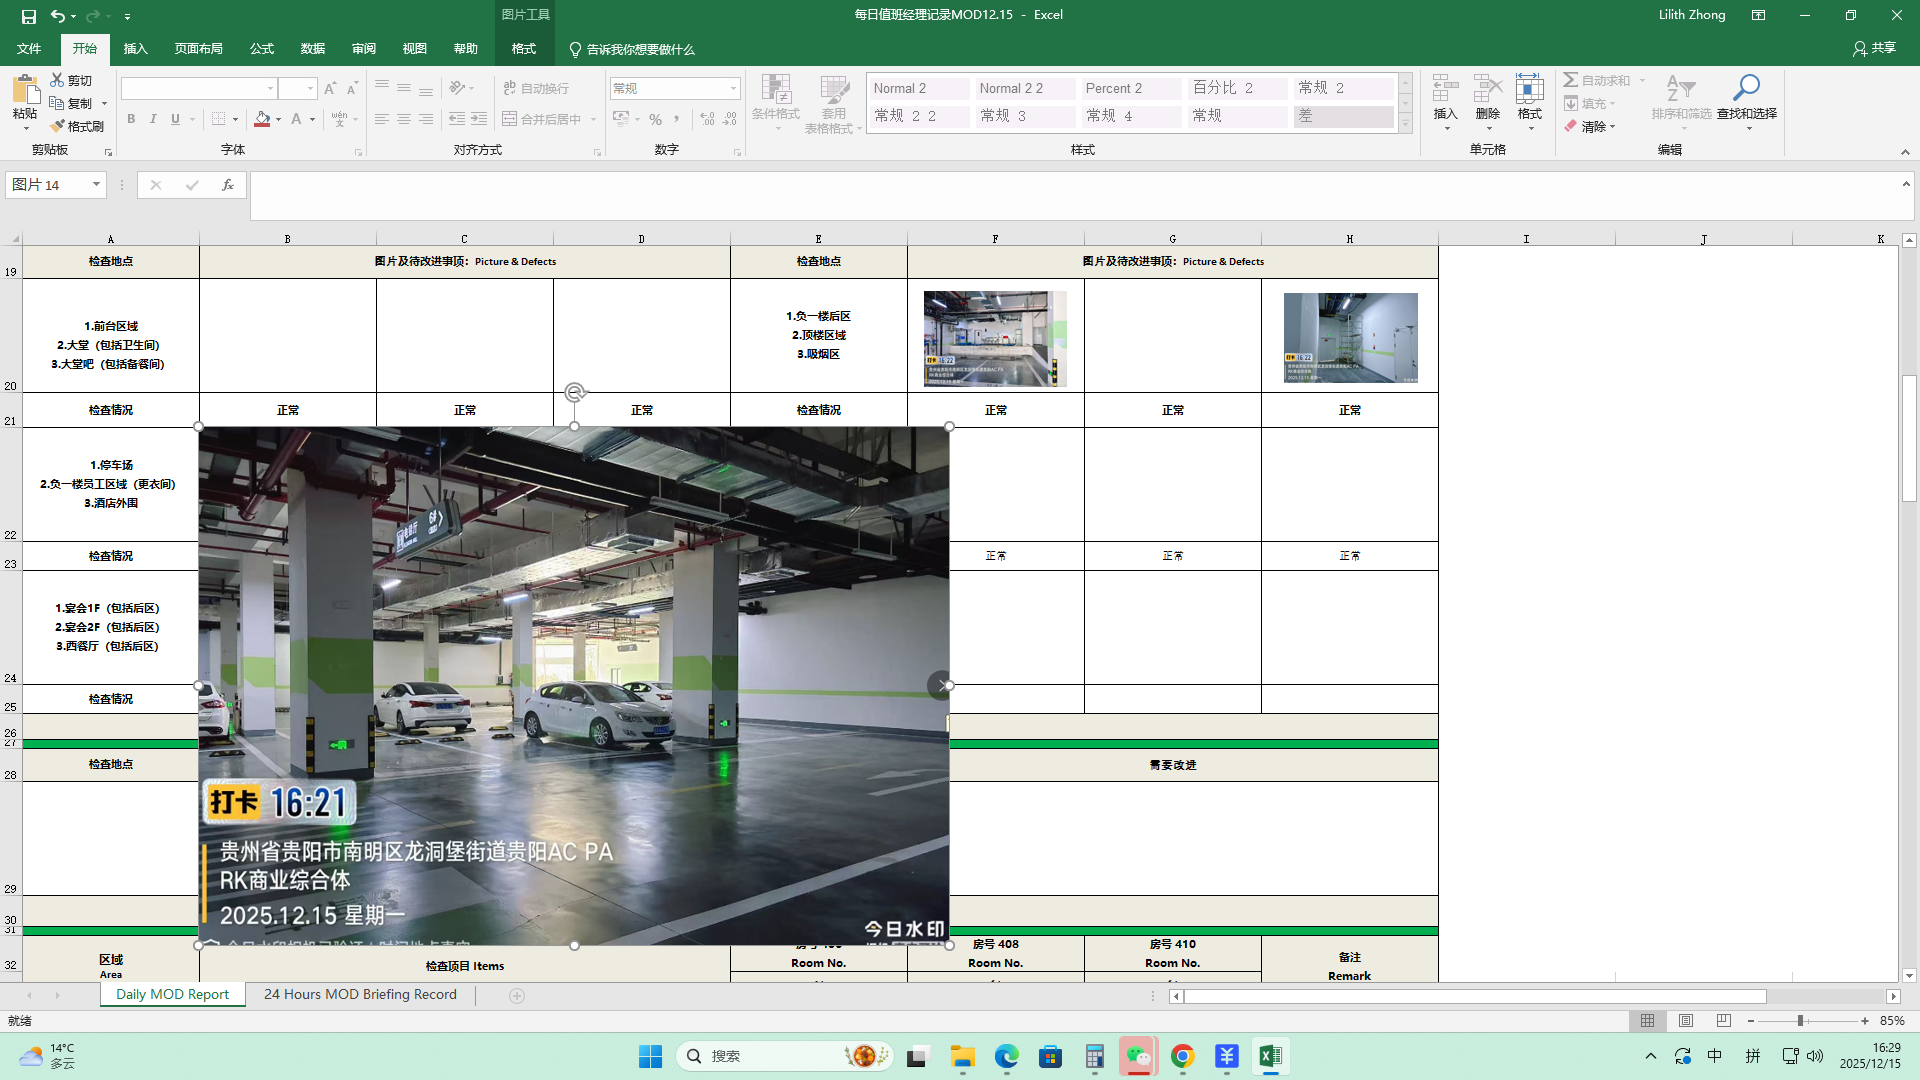The height and width of the screenshot is (1080, 1920).
Task: Switch to Page Layout view in status bar
Action: [x=1686, y=1021]
